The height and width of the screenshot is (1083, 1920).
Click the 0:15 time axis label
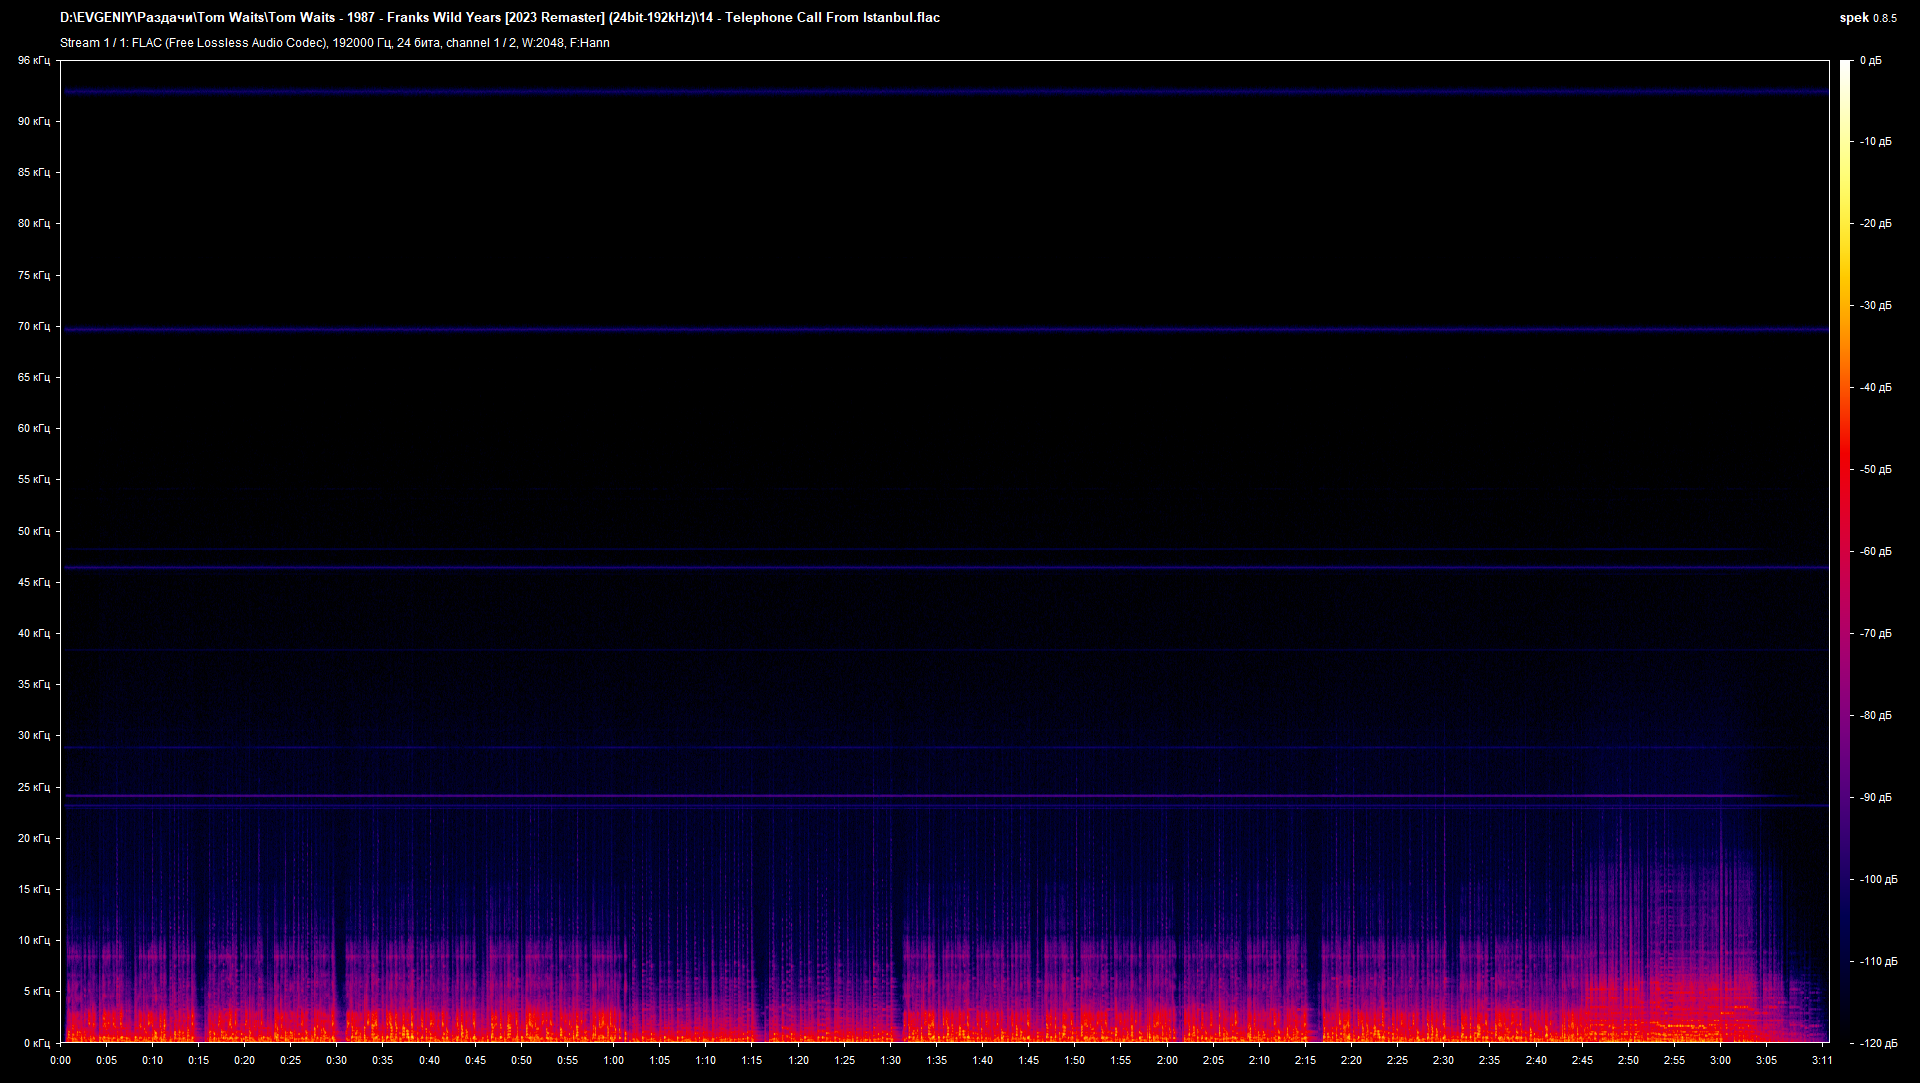tap(199, 1061)
